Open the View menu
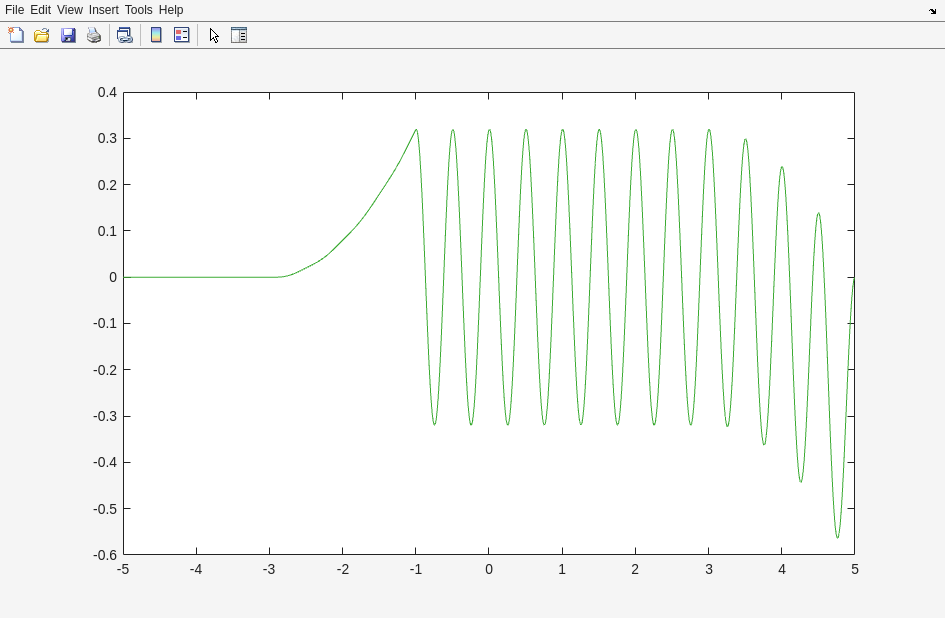The width and height of the screenshot is (945, 618). click(x=70, y=10)
